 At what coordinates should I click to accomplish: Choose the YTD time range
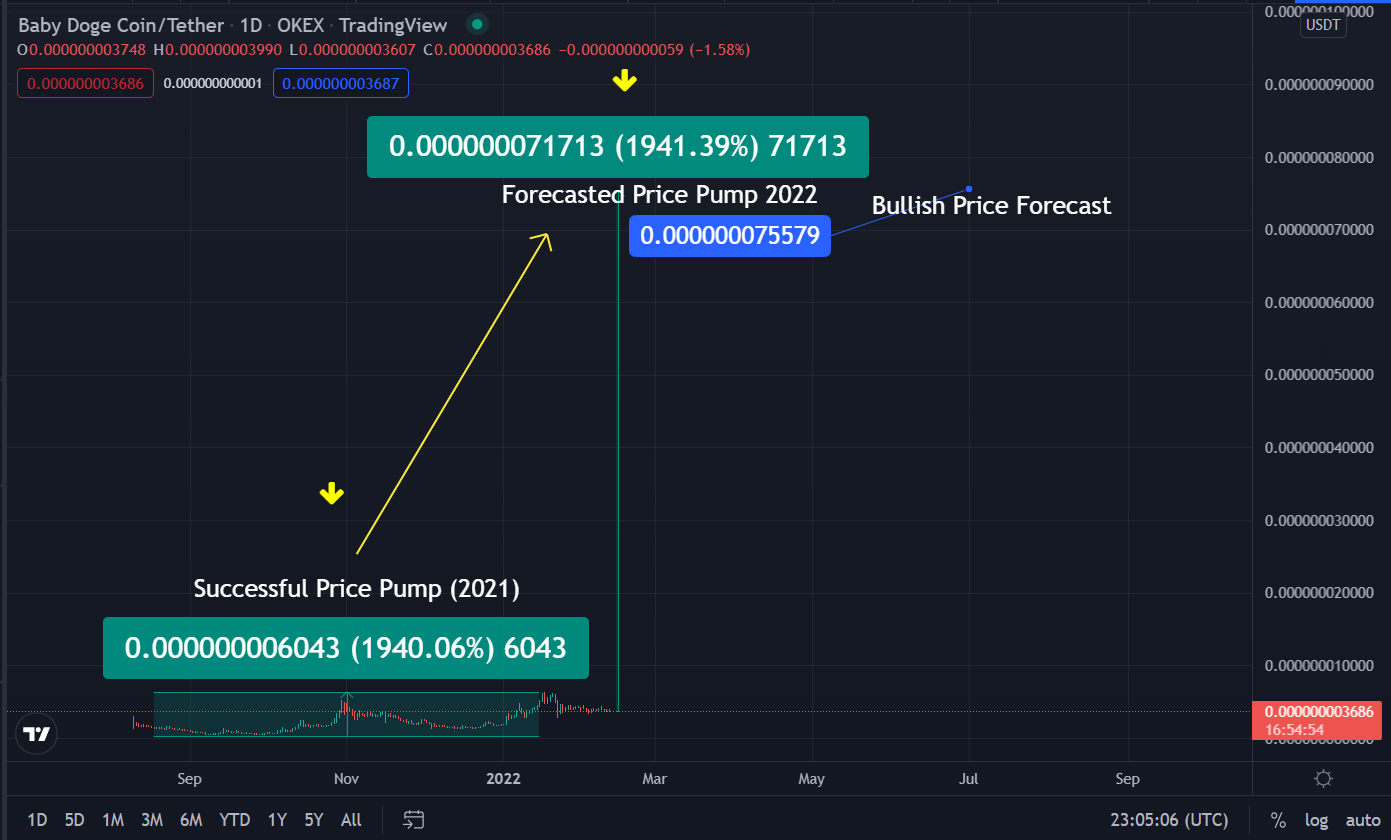[235, 820]
